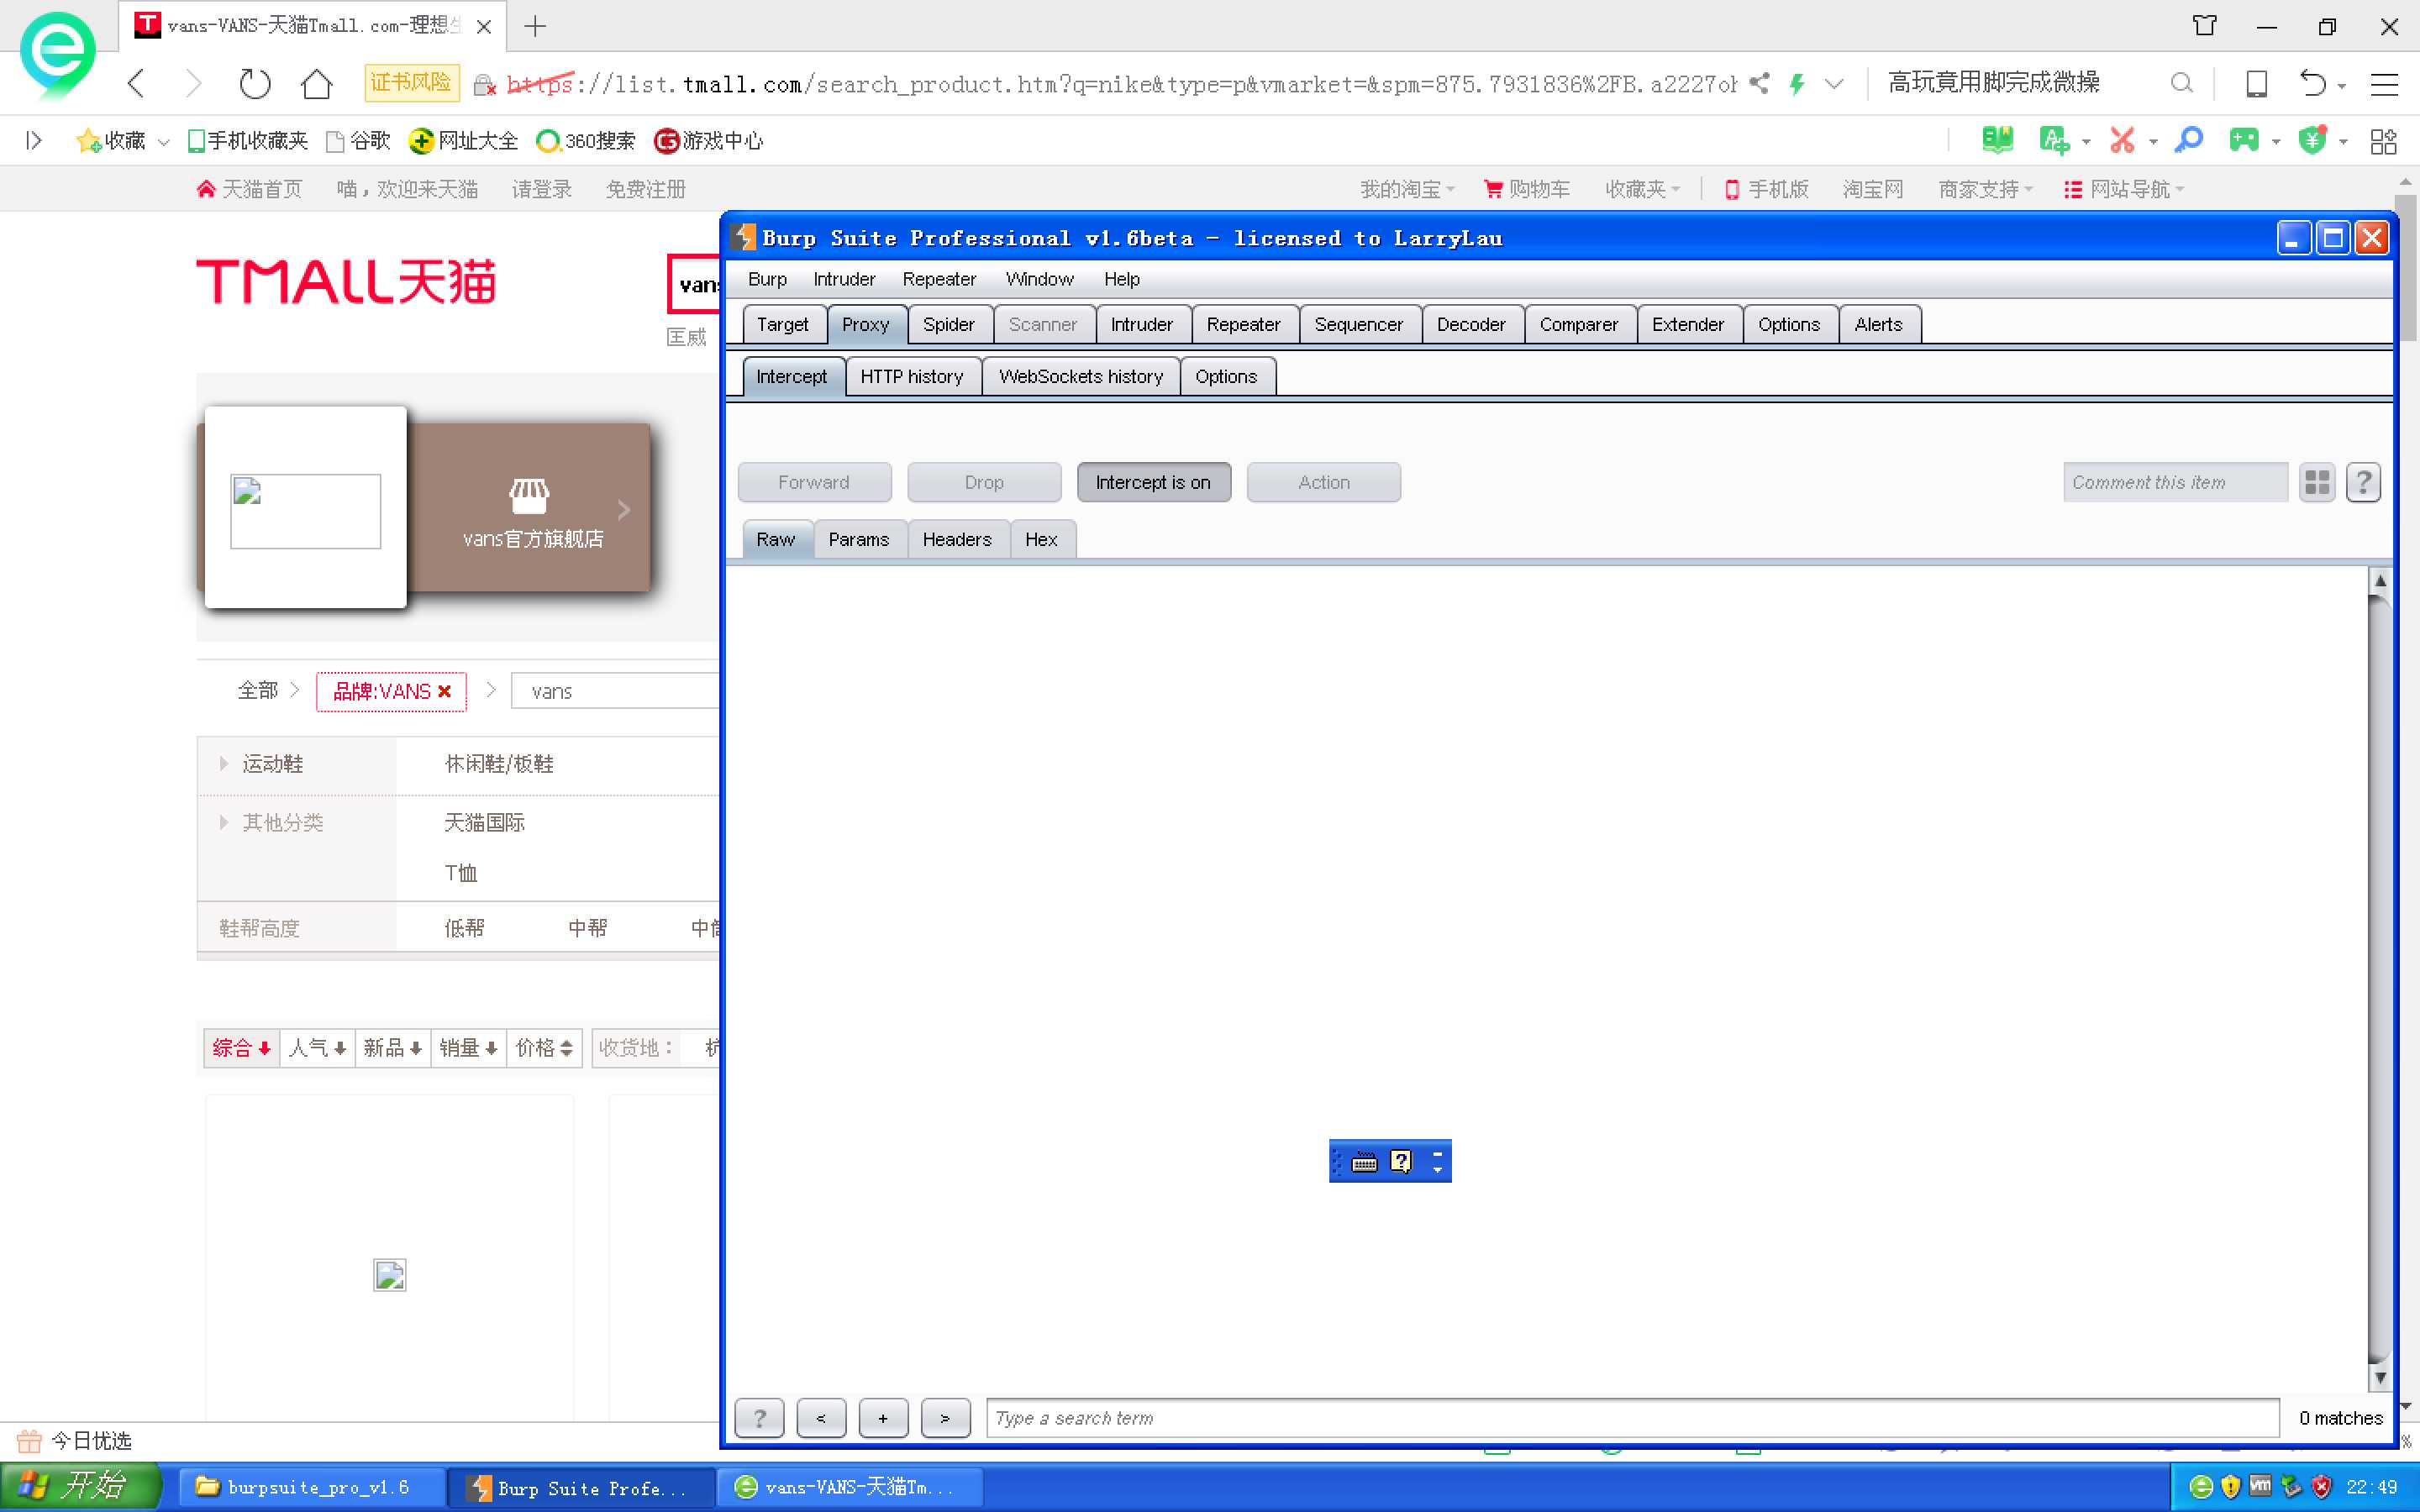
Task: Remove the 品牌:VANS filter tag
Action: (445, 691)
